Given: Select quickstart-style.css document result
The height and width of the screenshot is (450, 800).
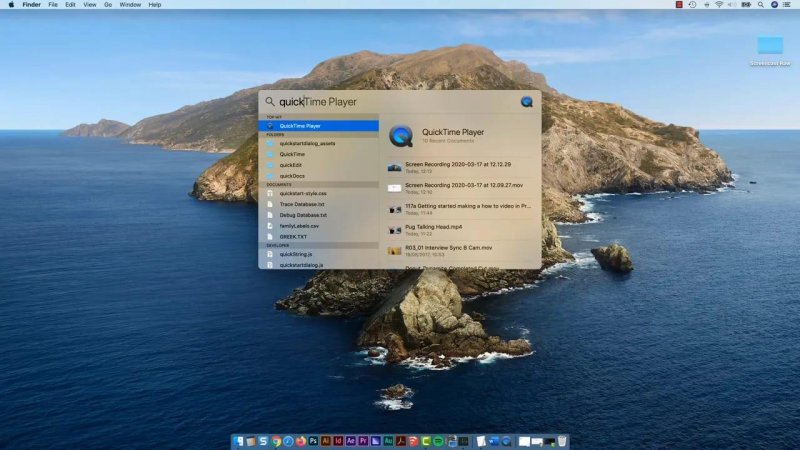Looking at the screenshot, I should point(318,193).
